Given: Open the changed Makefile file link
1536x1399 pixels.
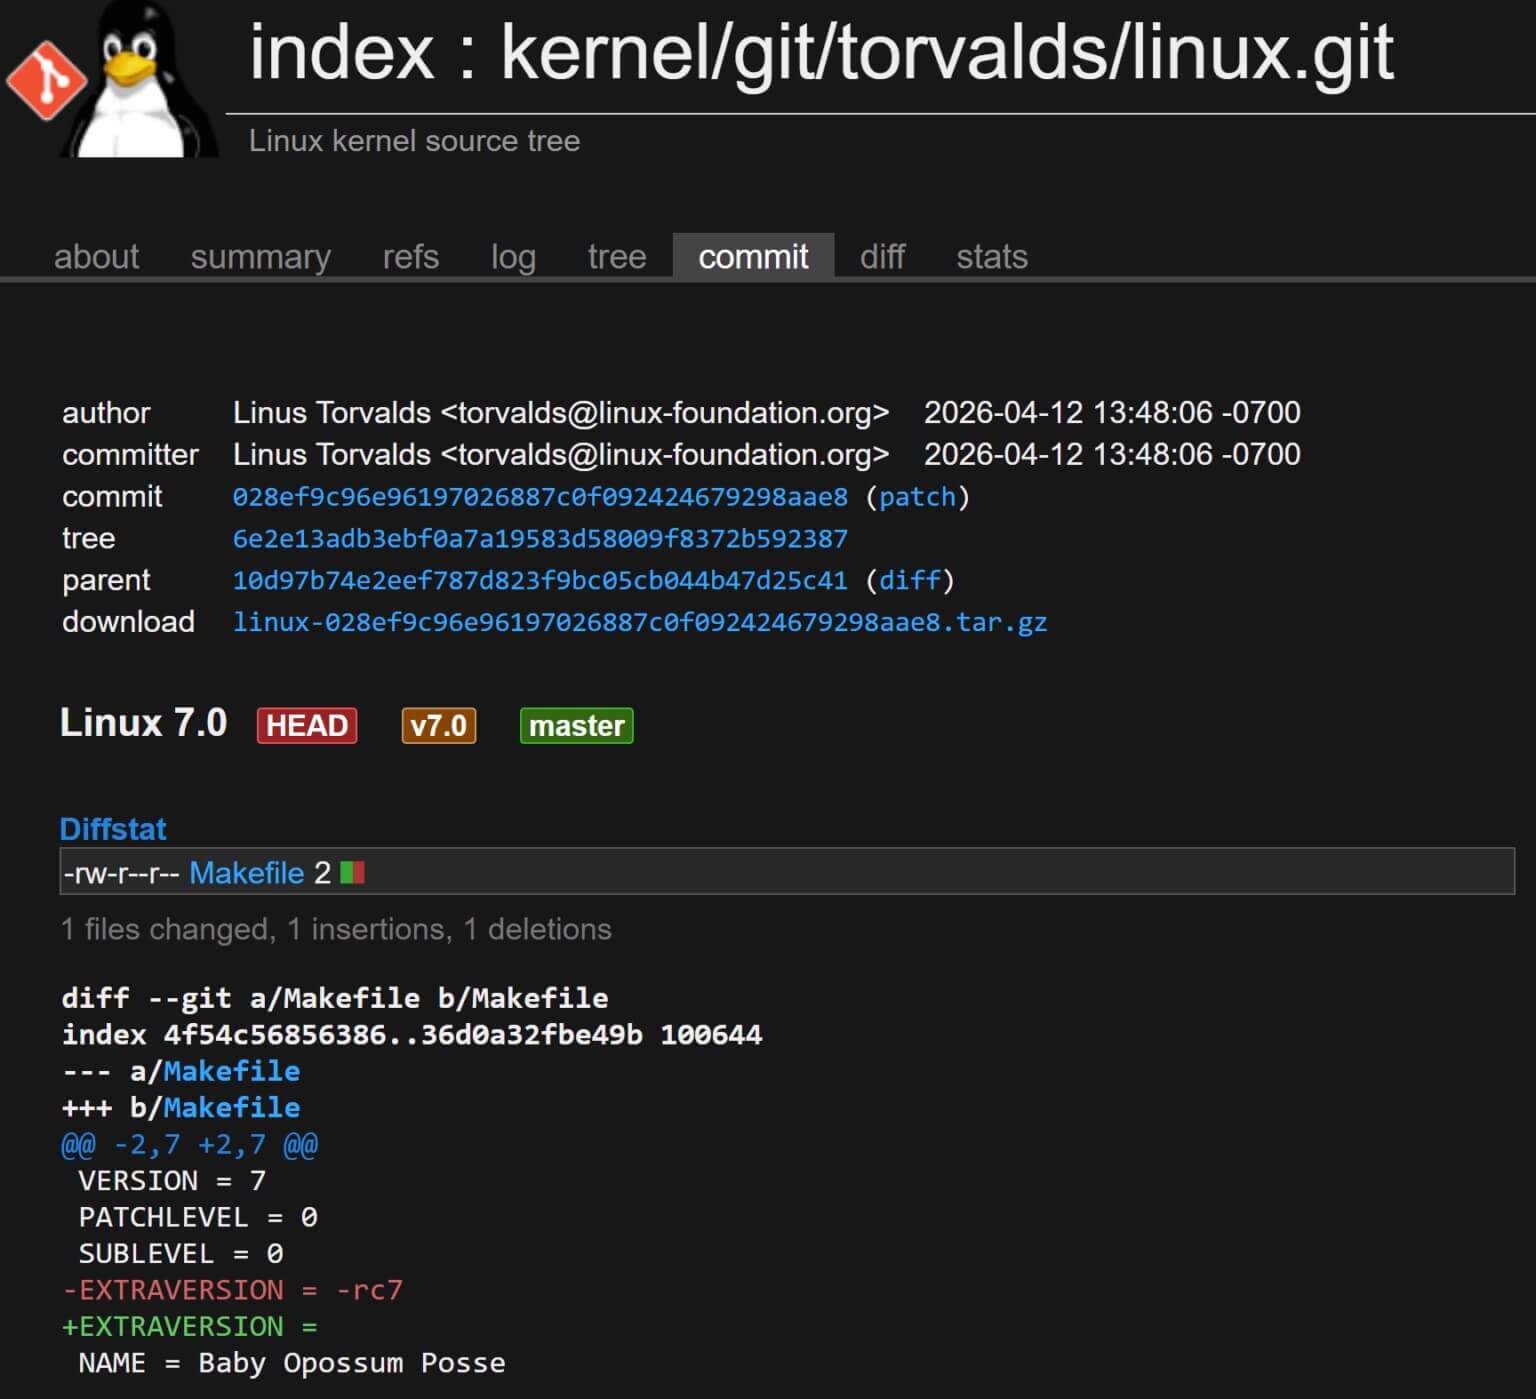Looking at the screenshot, I should tap(247, 872).
